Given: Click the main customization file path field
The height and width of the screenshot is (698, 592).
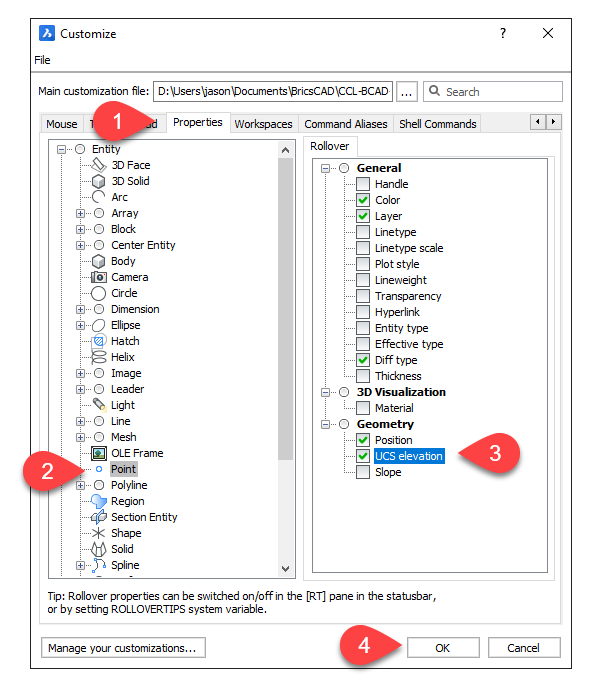Looking at the screenshot, I should point(273,91).
